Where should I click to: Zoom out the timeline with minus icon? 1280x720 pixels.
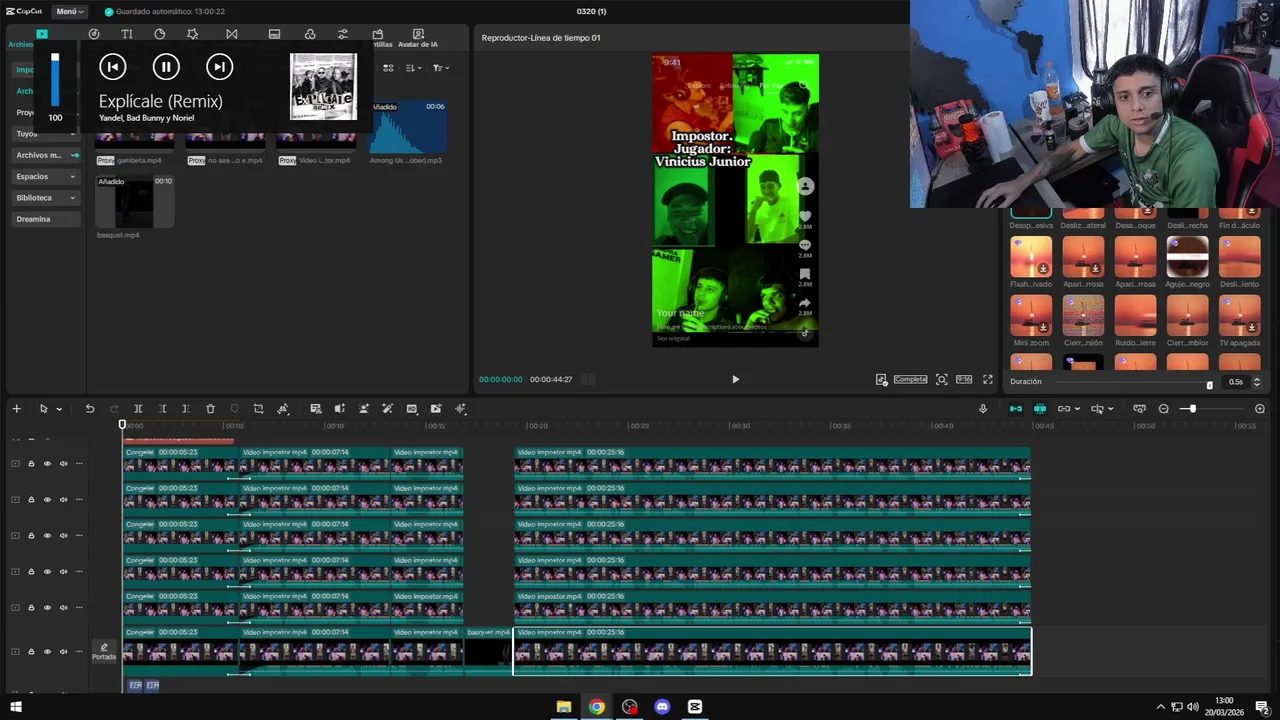[x=1164, y=409]
